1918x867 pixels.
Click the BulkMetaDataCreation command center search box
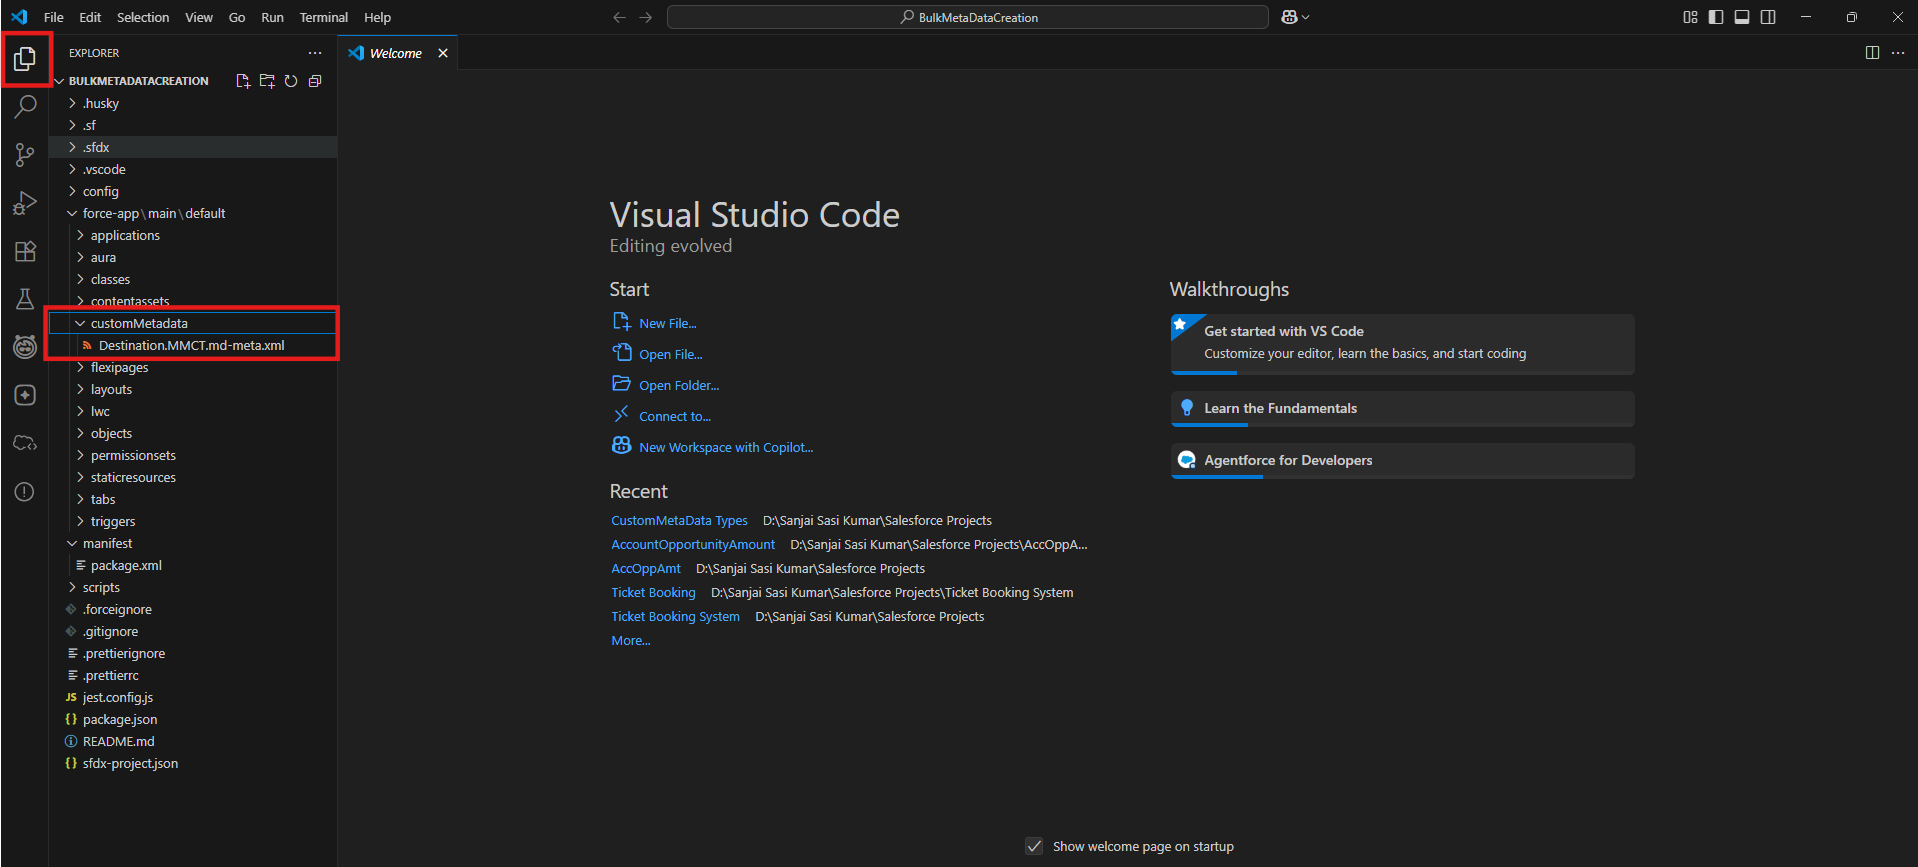[x=967, y=17]
